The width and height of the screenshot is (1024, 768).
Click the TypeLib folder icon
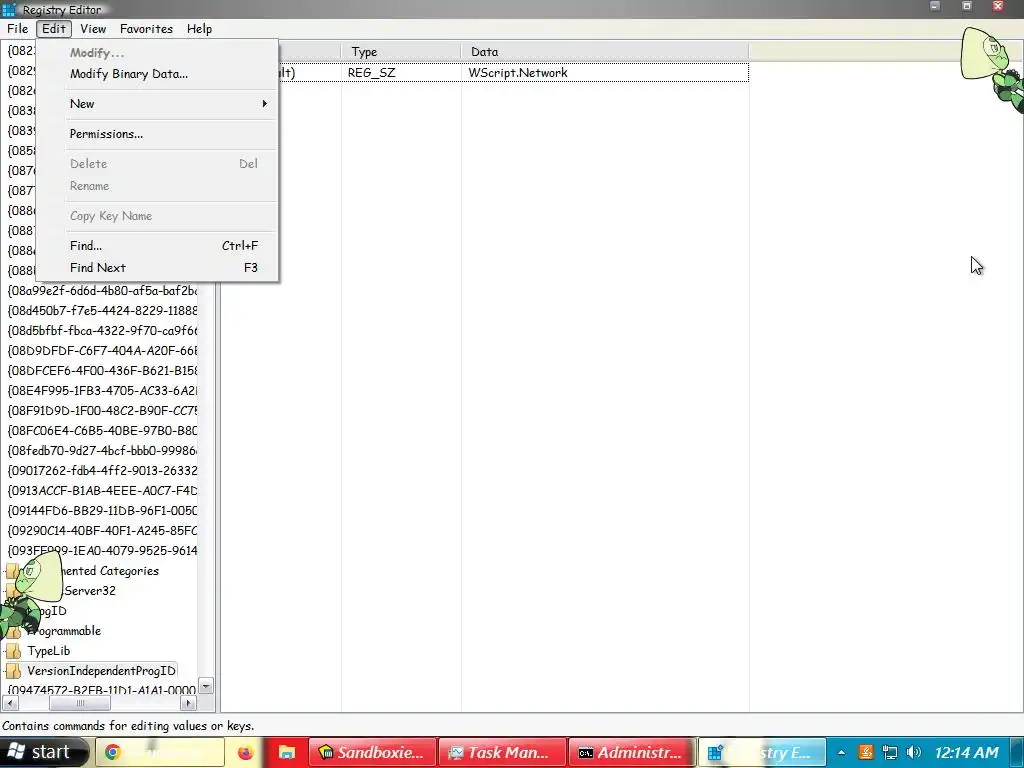13,651
